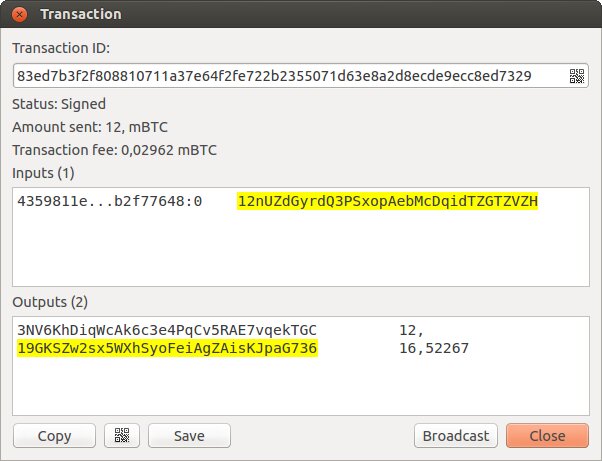
Task: Save the transaction to a file
Action: coord(189,435)
